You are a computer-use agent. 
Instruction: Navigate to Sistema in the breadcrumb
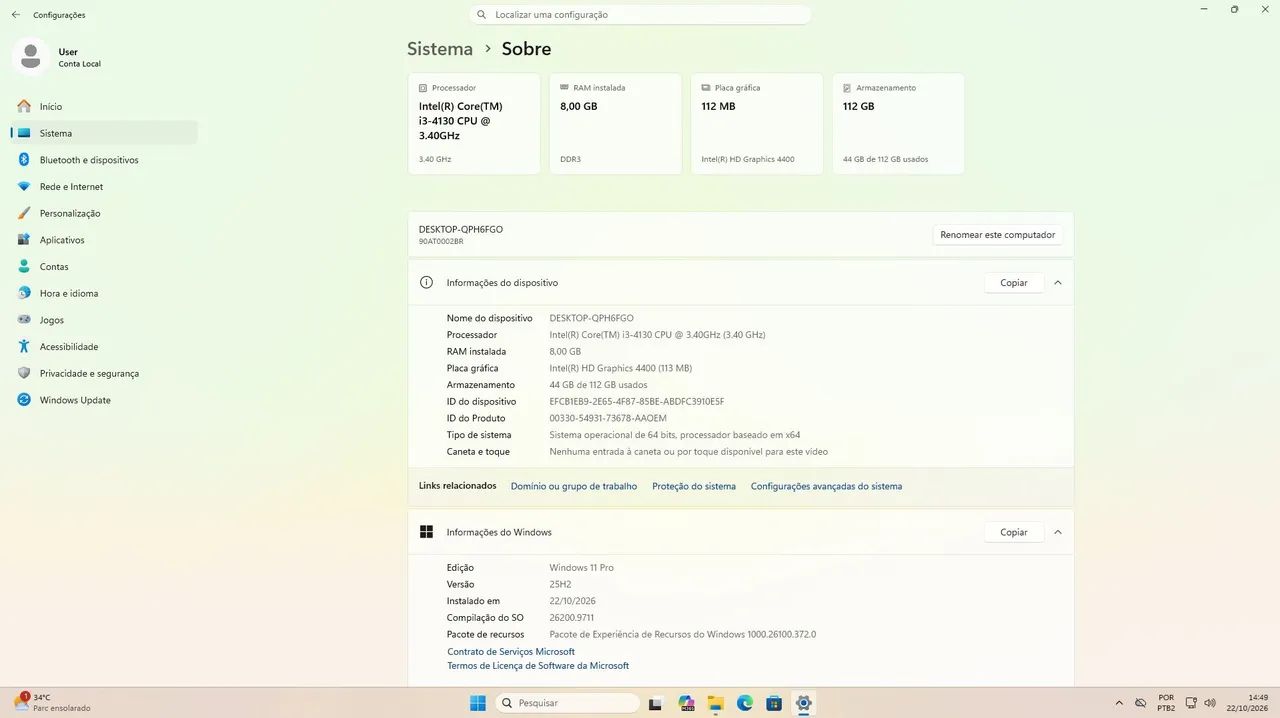440,49
